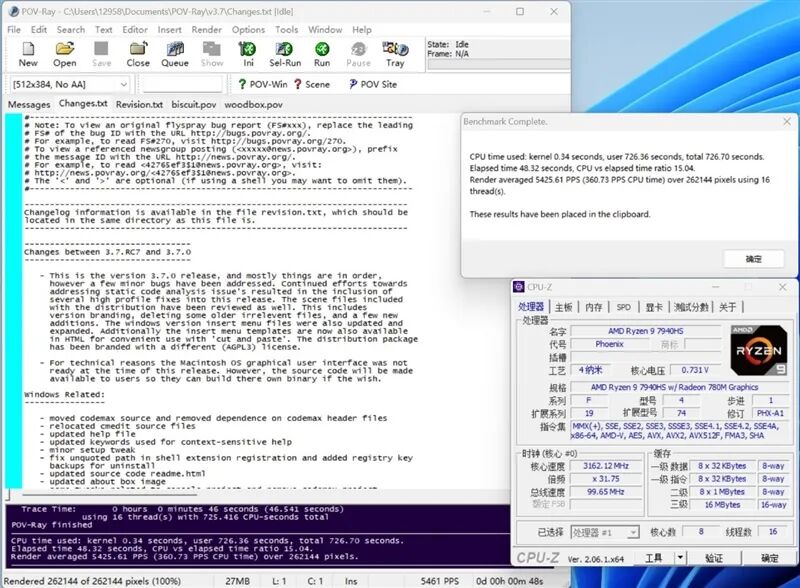The height and width of the screenshot is (588, 800).
Task: Click the 确定 button in CPU-Z
Action: pyautogui.click(x=770, y=558)
